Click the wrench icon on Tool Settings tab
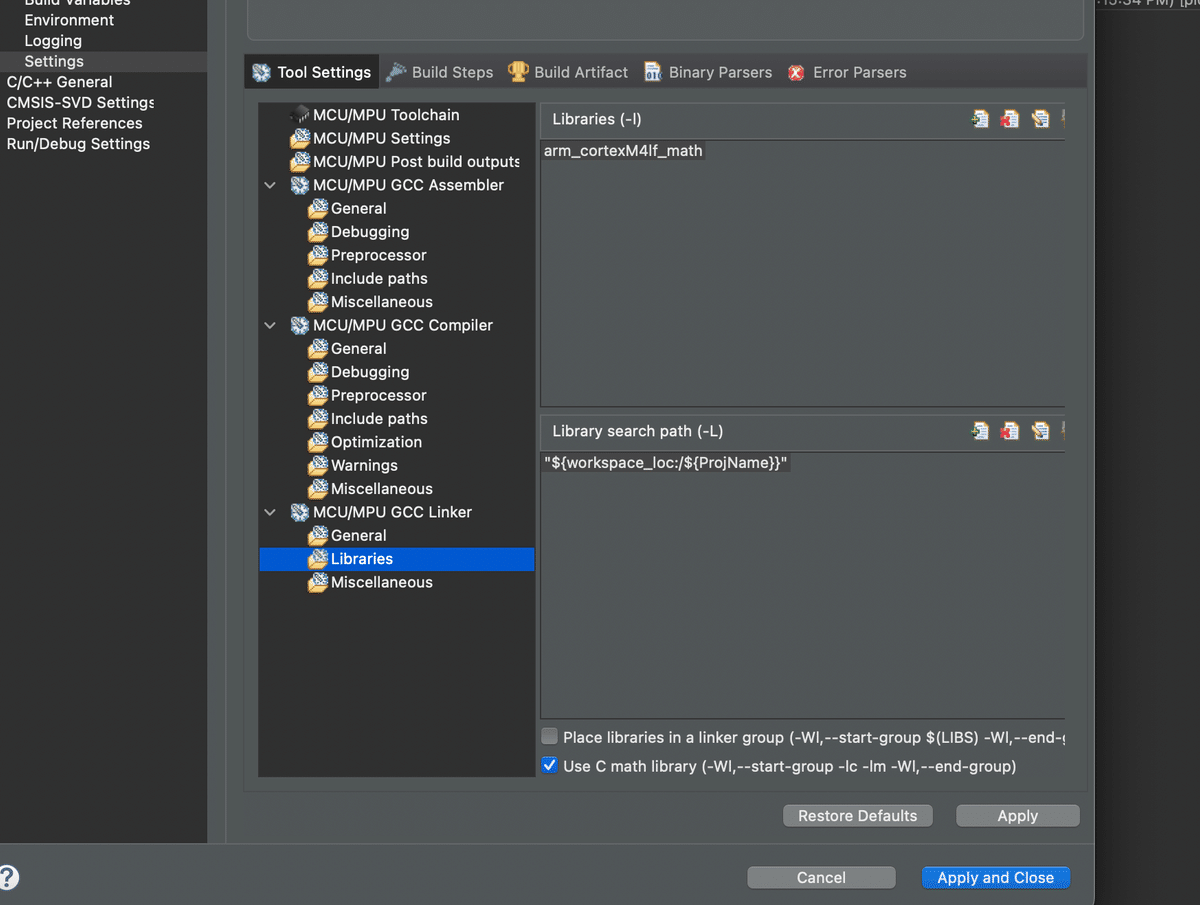1200x905 pixels. click(x=260, y=71)
